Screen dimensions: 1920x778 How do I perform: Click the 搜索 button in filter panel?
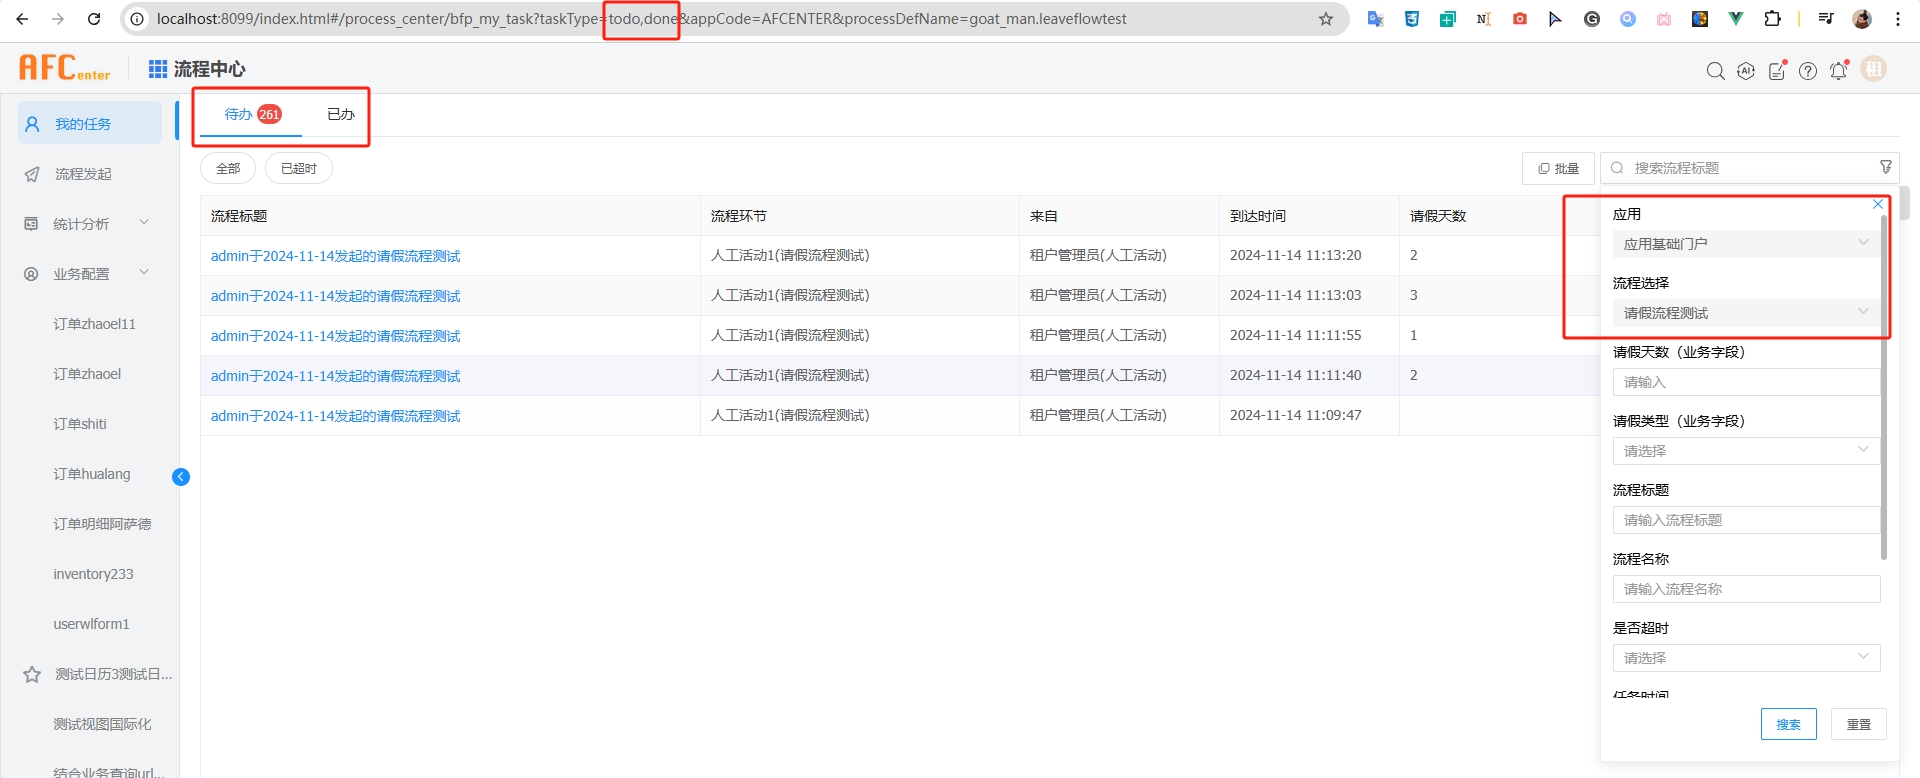pos(1788,724)
